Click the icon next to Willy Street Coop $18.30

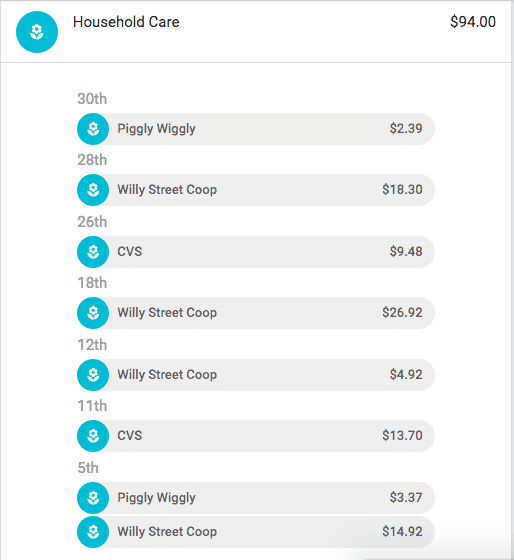[x=93, y=190]
